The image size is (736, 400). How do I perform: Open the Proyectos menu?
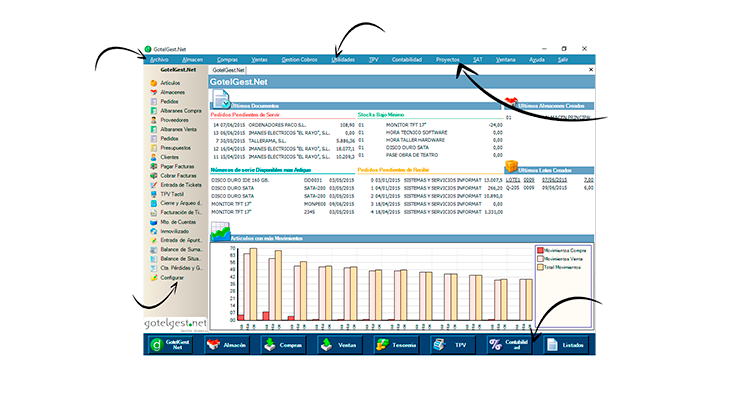(x=448, y=60)
